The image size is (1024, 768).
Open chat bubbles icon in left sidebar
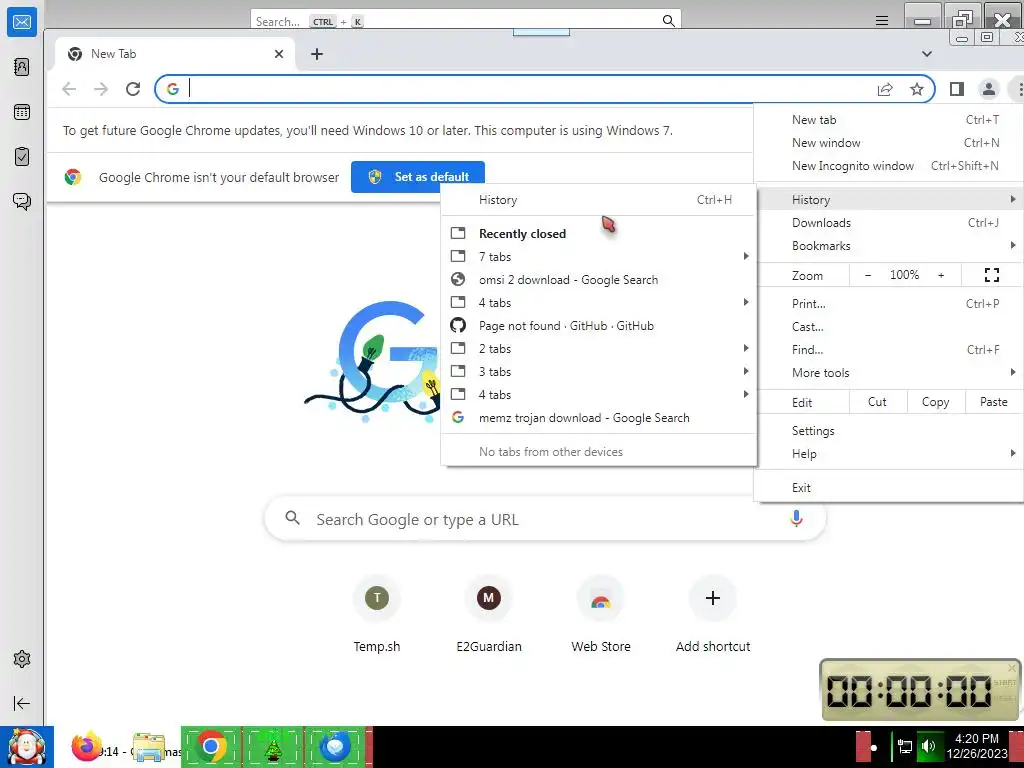point(22,201)
